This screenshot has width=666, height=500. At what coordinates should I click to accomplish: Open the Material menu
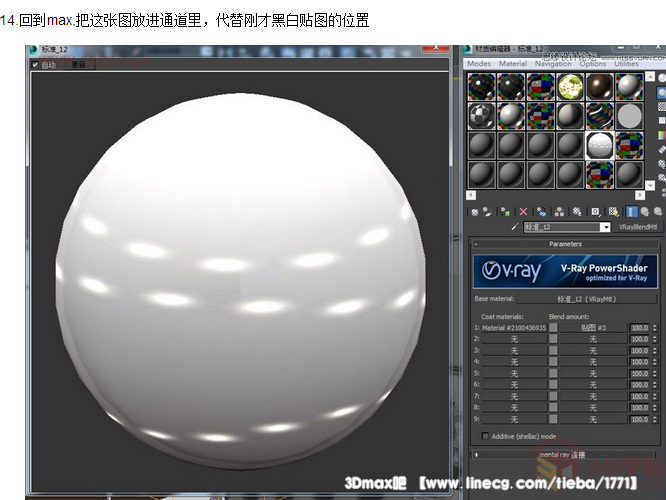[513, 64]
